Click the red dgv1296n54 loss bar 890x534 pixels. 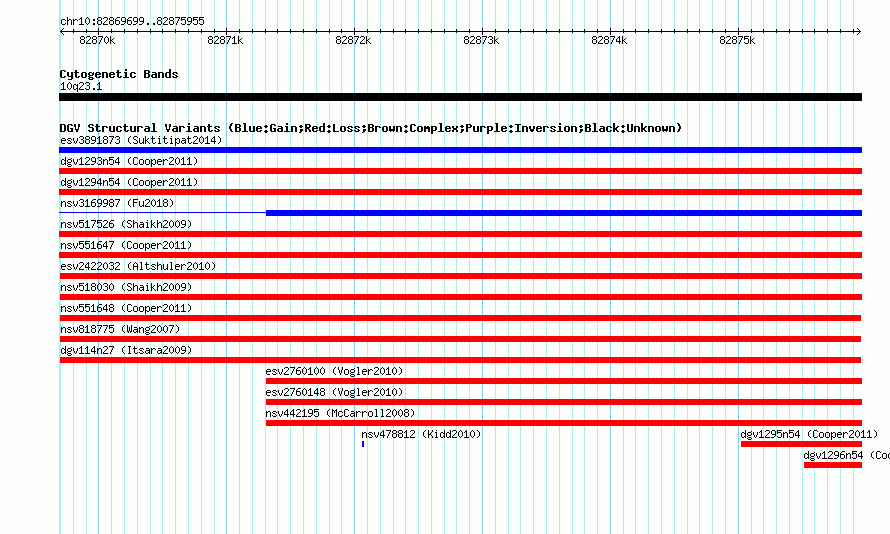pyautogui.click(x=833, y=465)
